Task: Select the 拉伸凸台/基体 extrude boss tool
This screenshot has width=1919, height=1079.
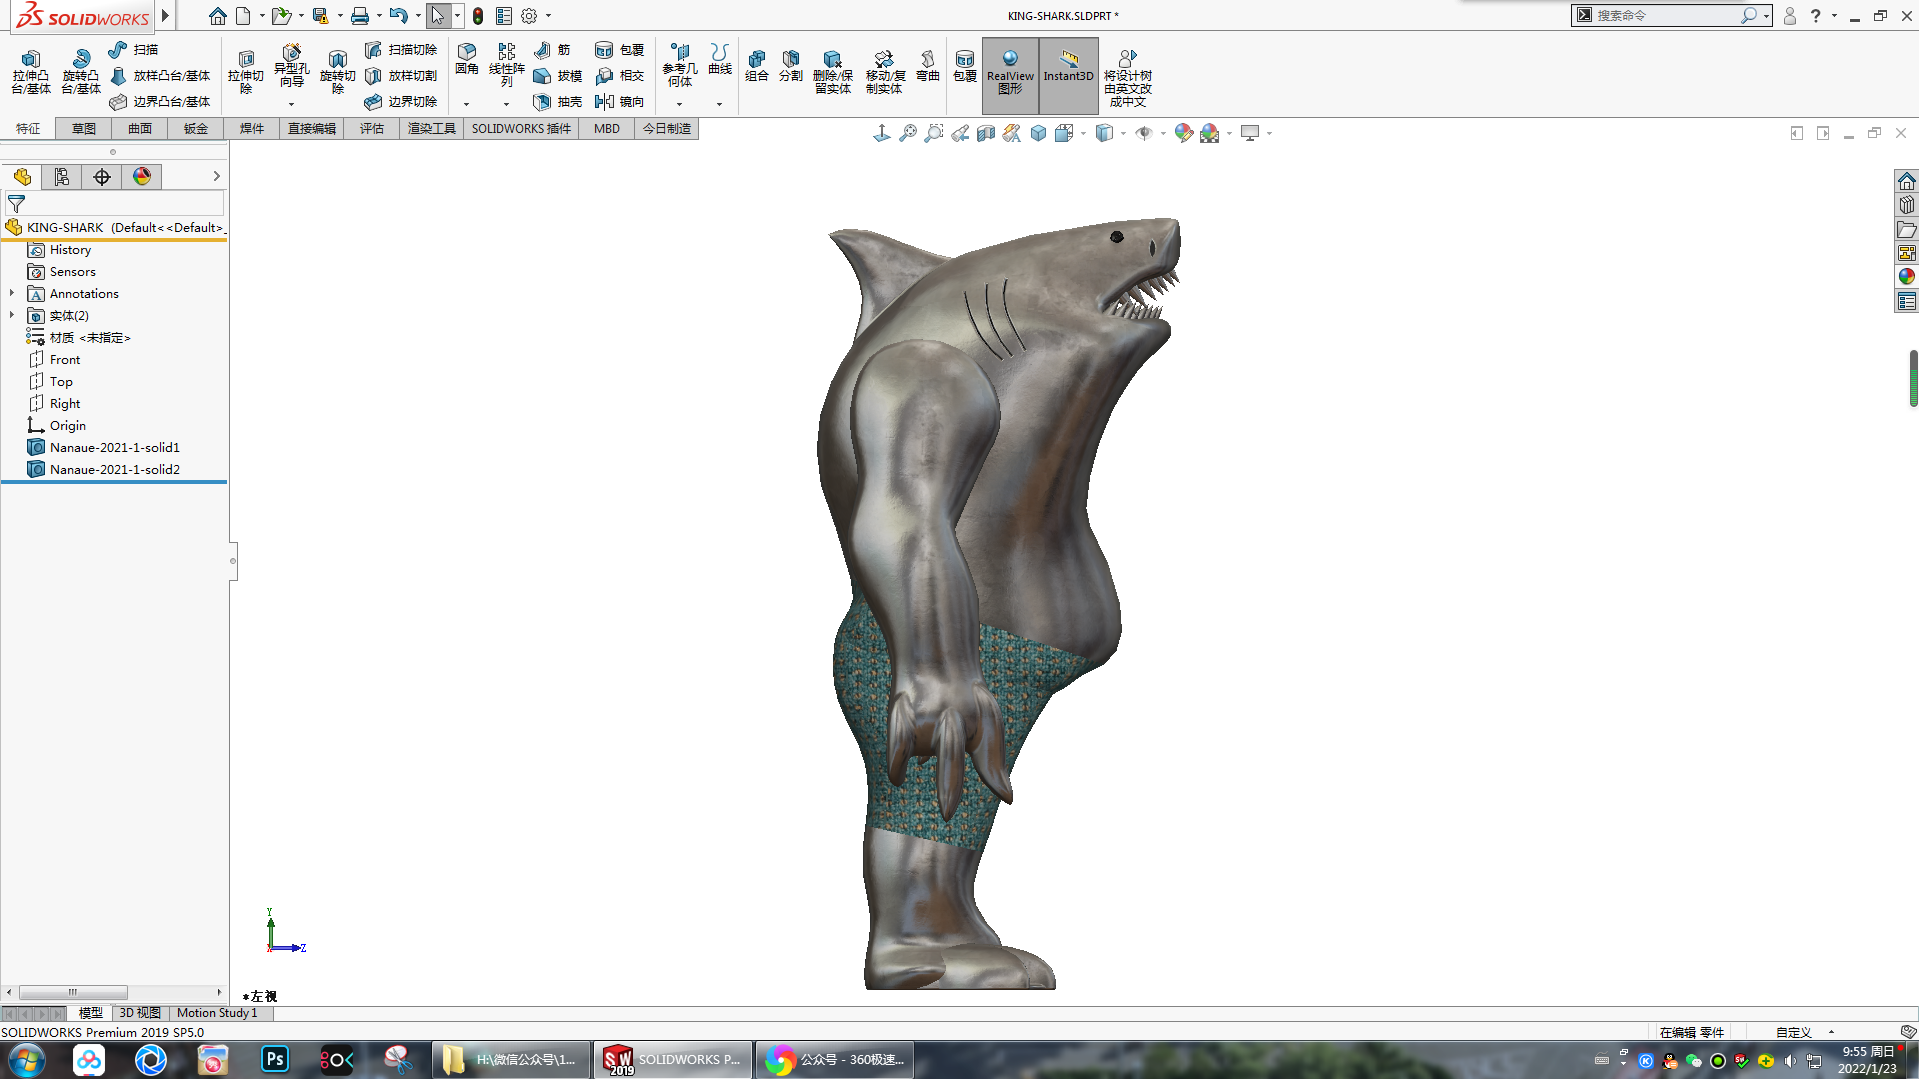Action: pos(31,72)
